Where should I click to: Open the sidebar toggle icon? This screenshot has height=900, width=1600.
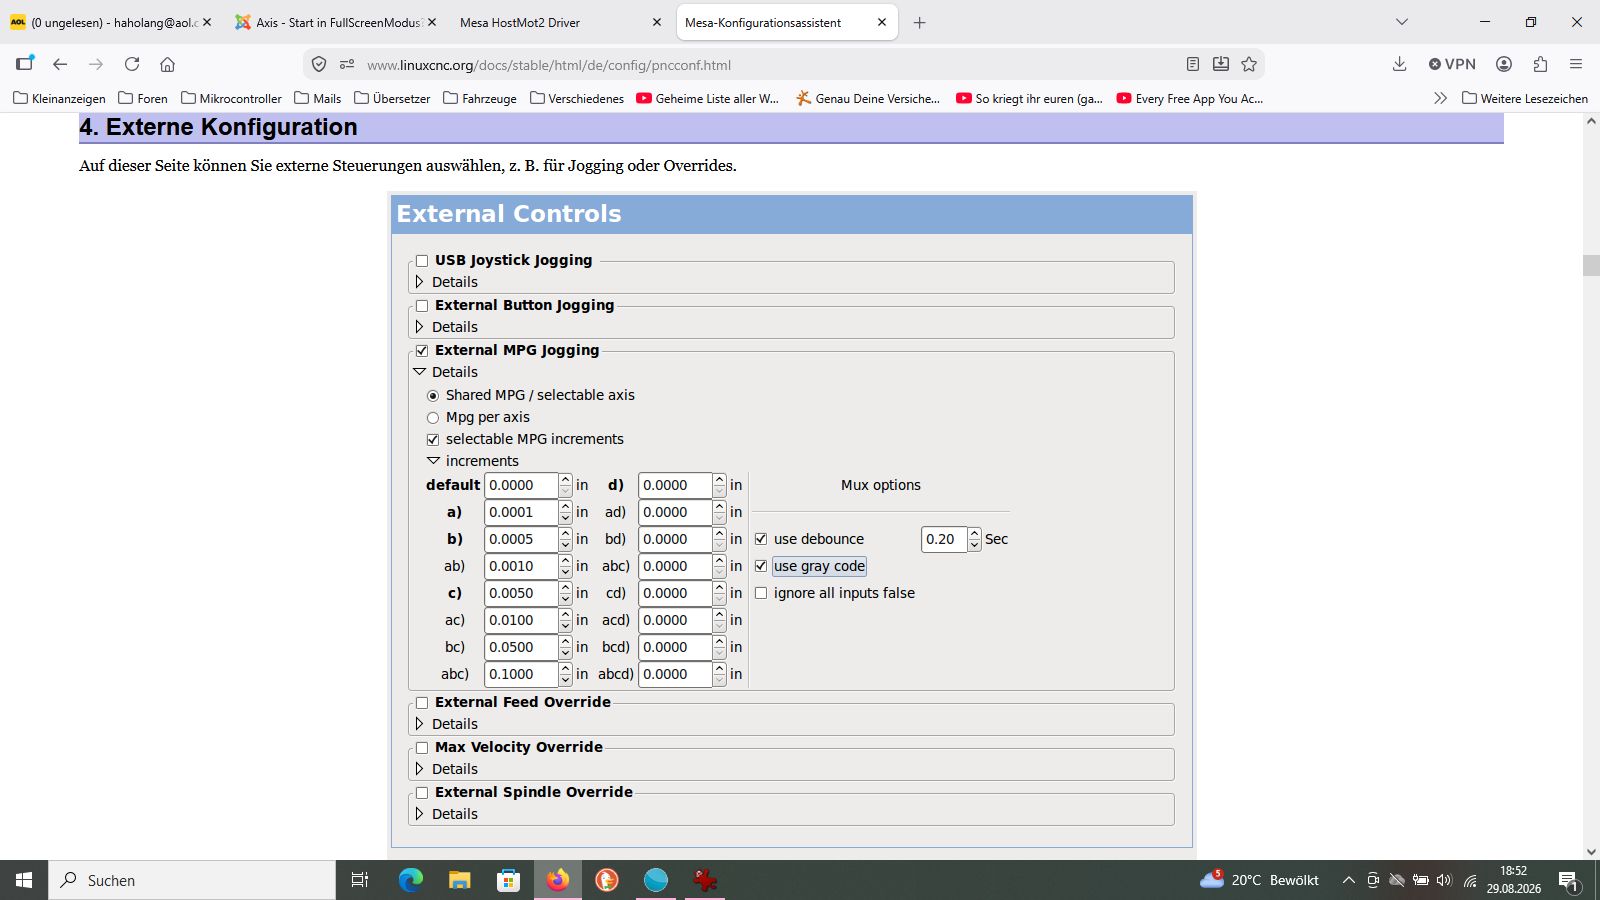tap(25, 64)
